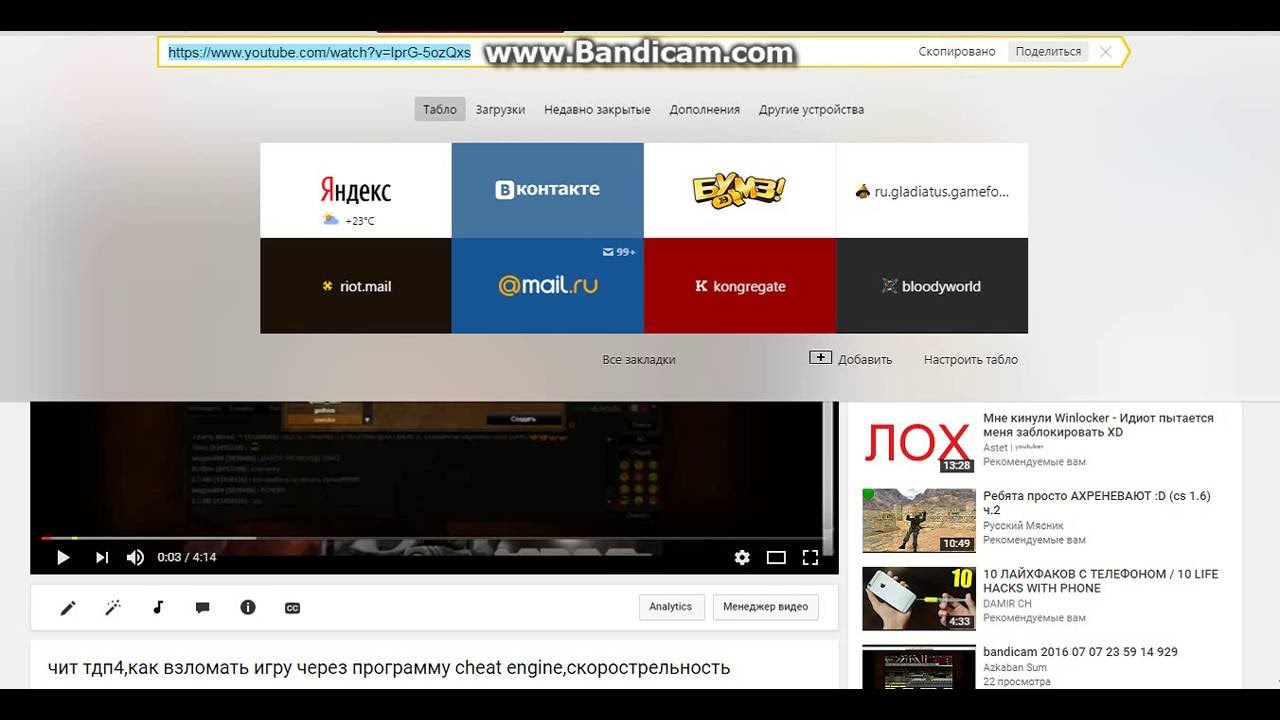1280x720 pixels.
Task: Skip to the next video
Action: point(101,558)
